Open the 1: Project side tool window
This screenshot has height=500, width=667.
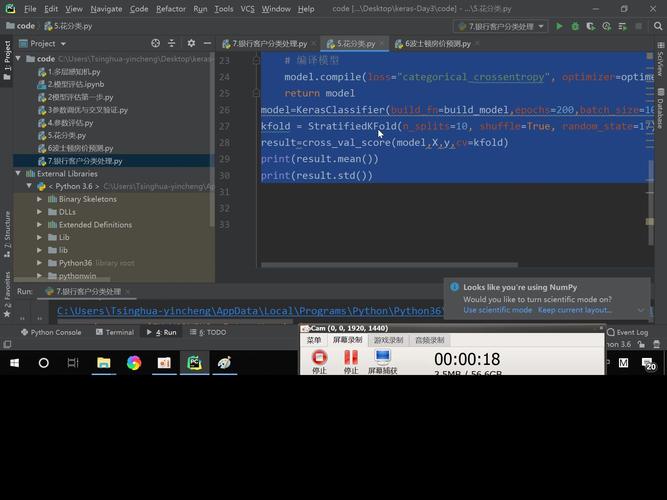click(x=7, y=60)
